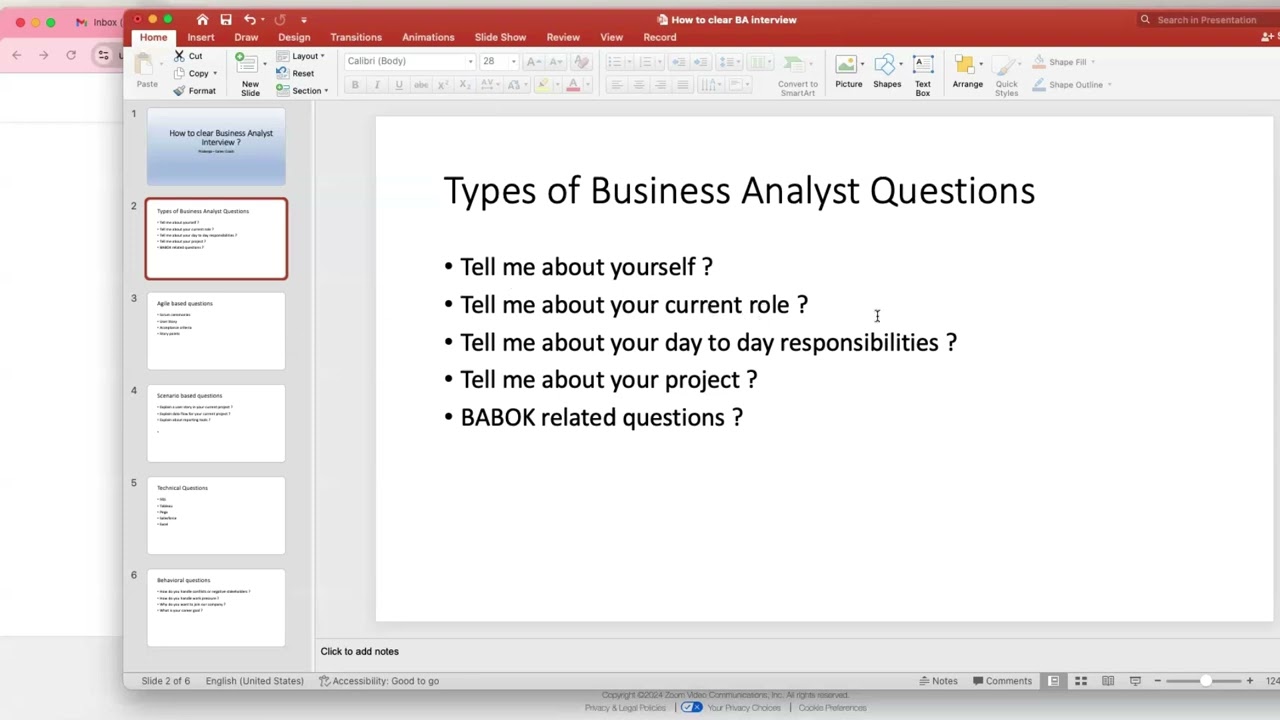
Task: Open the Draw ribbon tab
Action: point(246,37)
